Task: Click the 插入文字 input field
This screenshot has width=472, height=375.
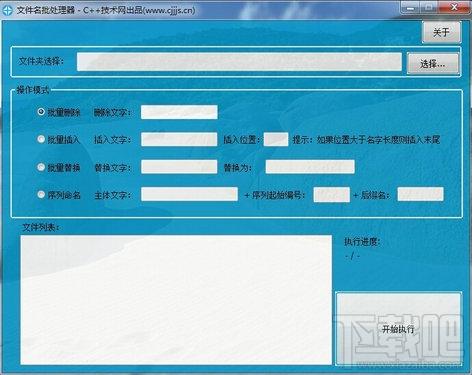Action: (x=179, y=139)
